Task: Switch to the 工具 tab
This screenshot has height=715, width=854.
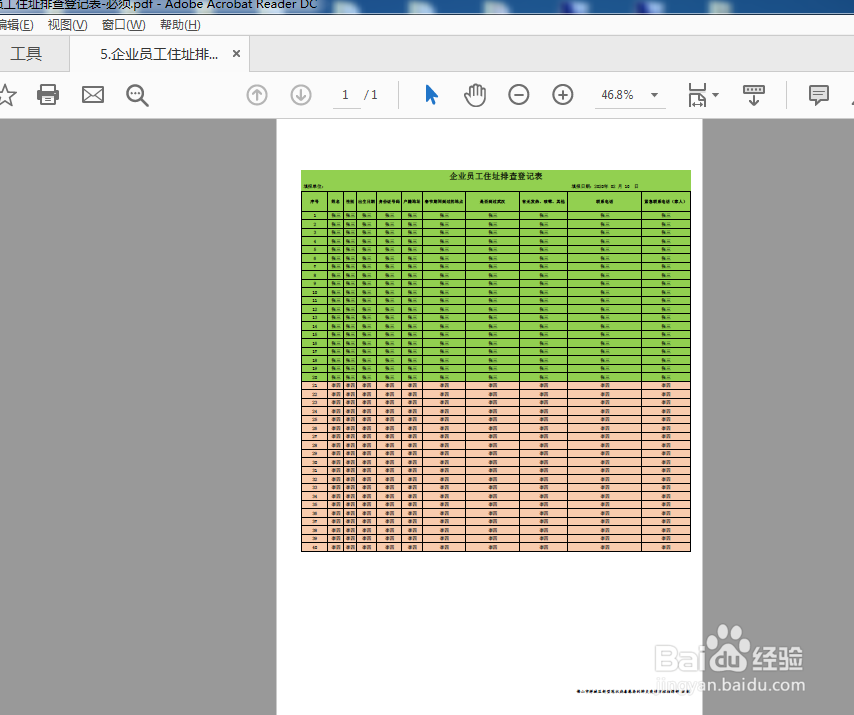Action: click(26, 53)
